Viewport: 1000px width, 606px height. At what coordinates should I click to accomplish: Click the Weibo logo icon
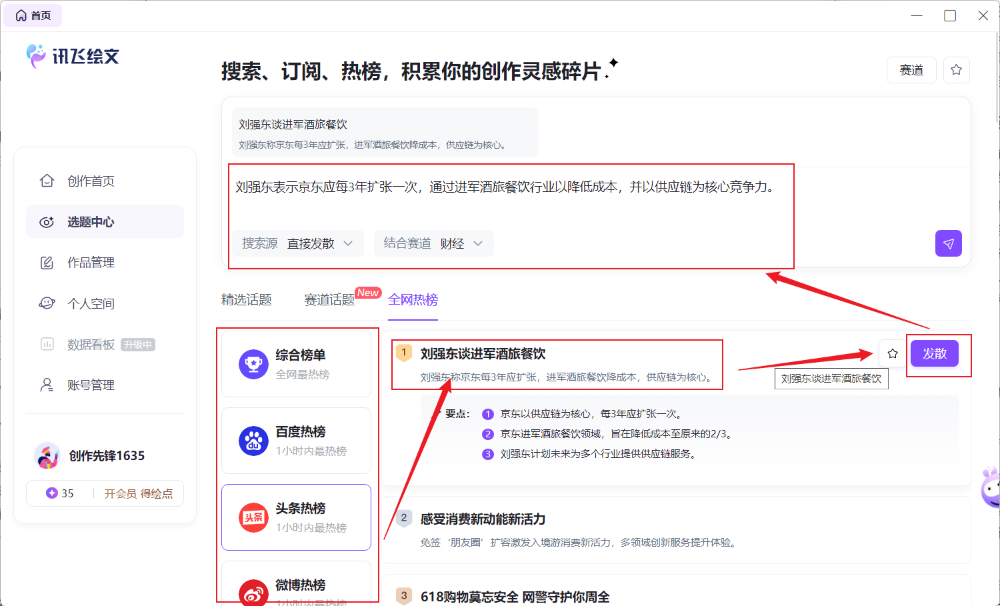pos(253,593)
